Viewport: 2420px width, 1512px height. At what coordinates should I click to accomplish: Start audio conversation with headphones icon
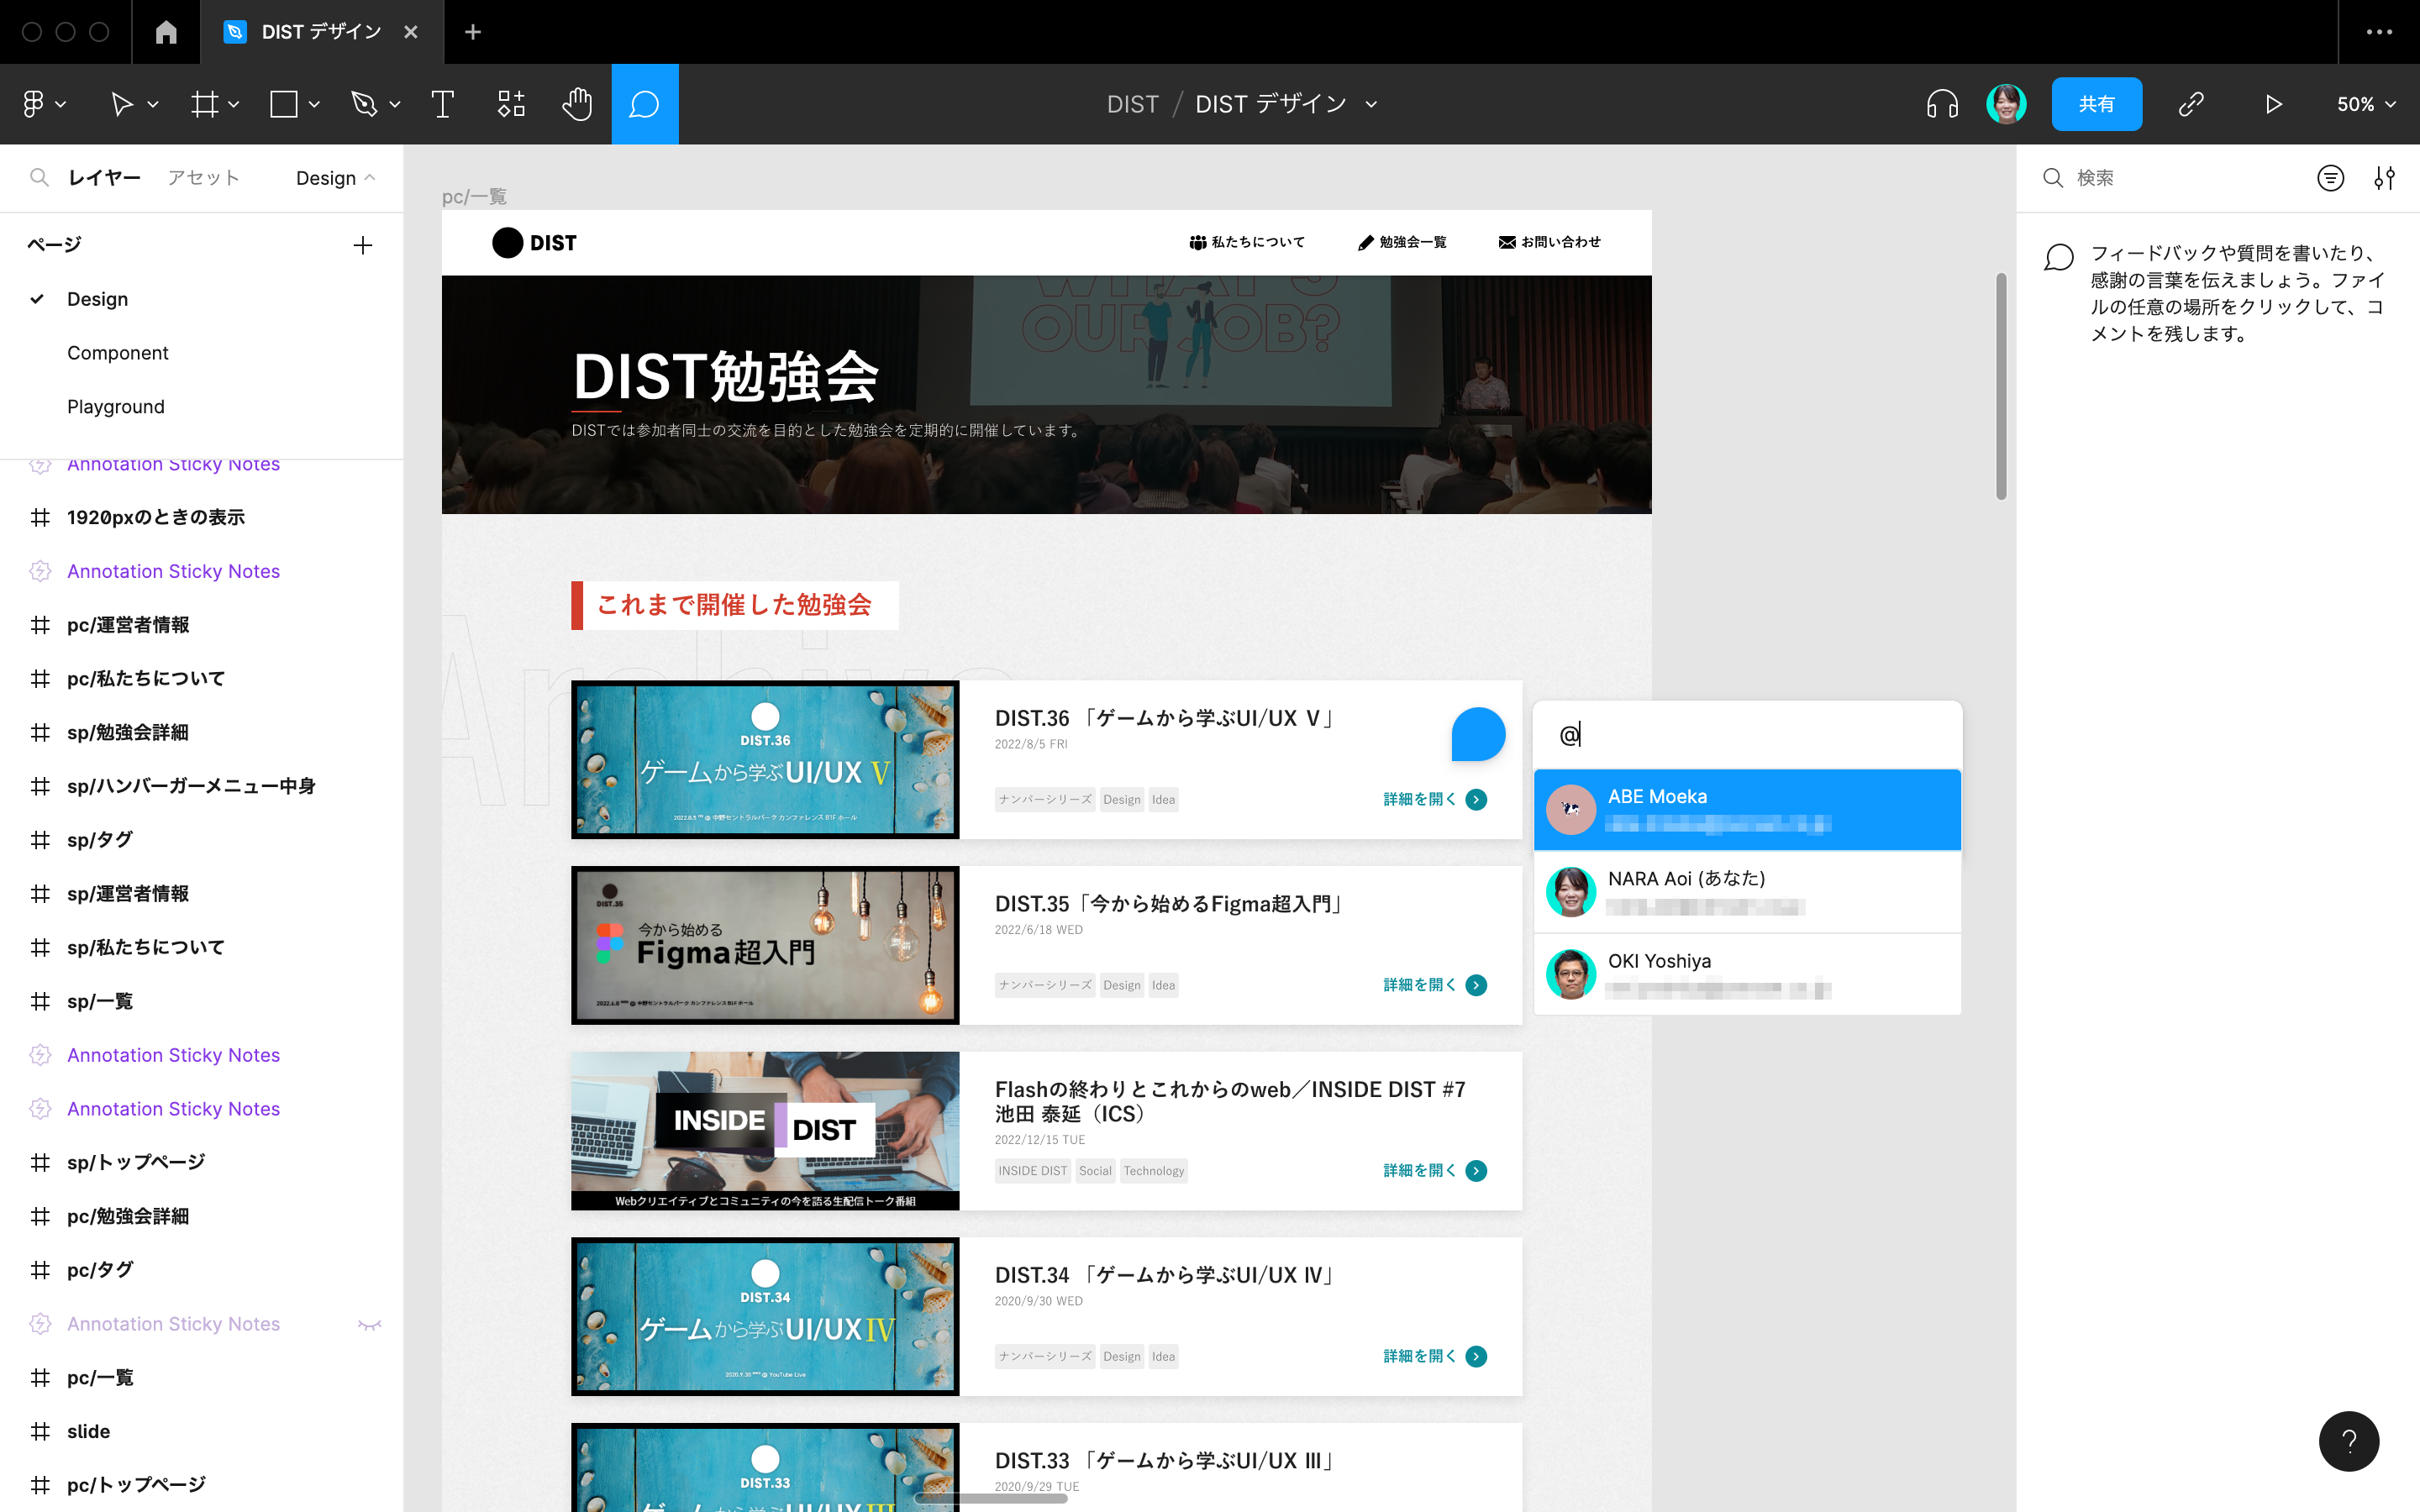click(x=1942, y=104)
